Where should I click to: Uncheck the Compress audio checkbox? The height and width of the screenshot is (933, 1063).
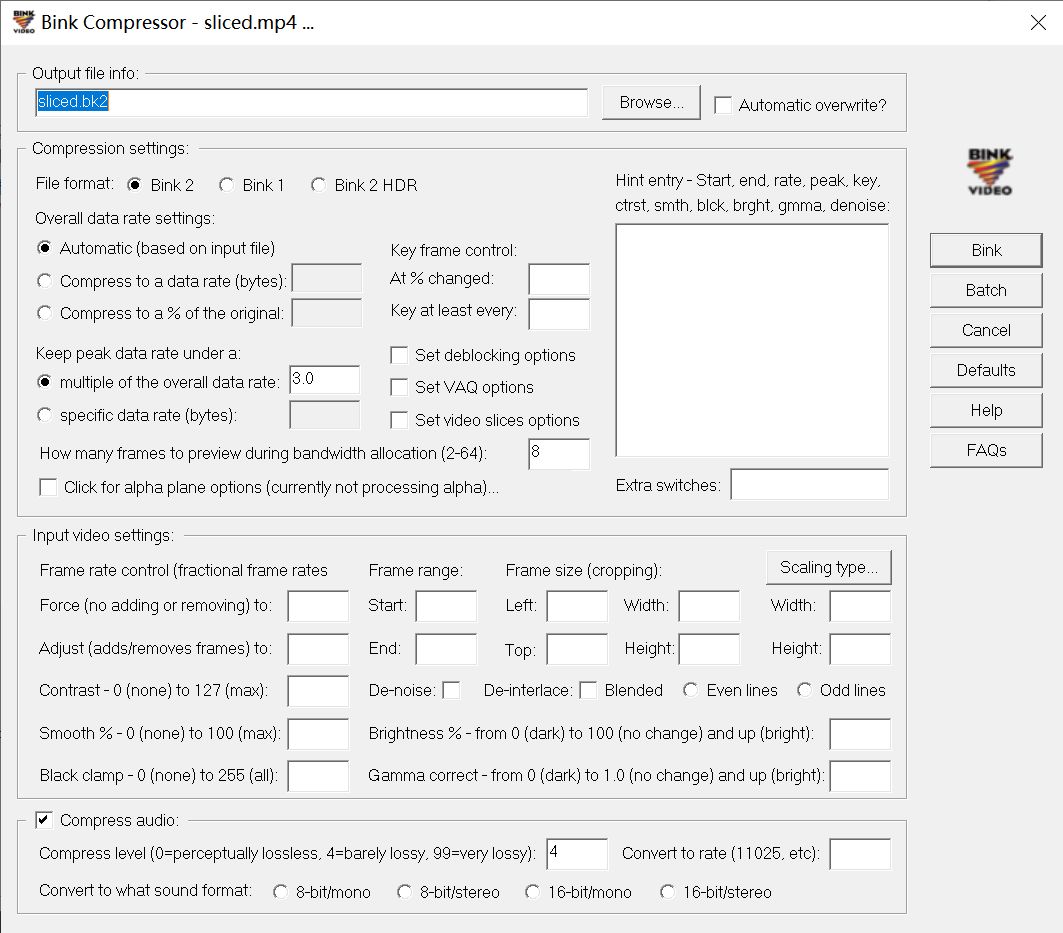(x=44, y=820)
